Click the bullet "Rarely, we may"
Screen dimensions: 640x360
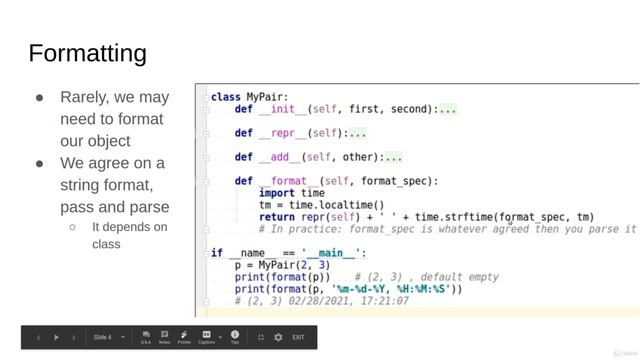[115, 97]
